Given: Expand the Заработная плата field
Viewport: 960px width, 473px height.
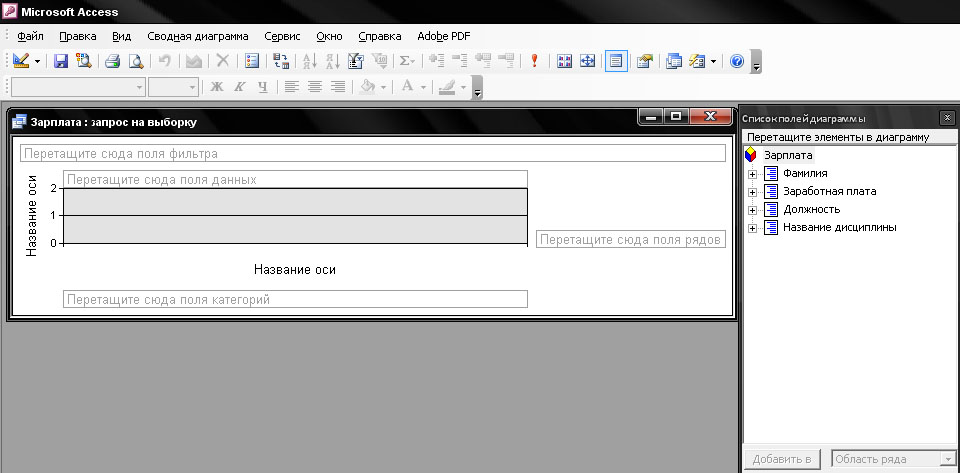Looking at the screenshot, I should click(752, 192).
